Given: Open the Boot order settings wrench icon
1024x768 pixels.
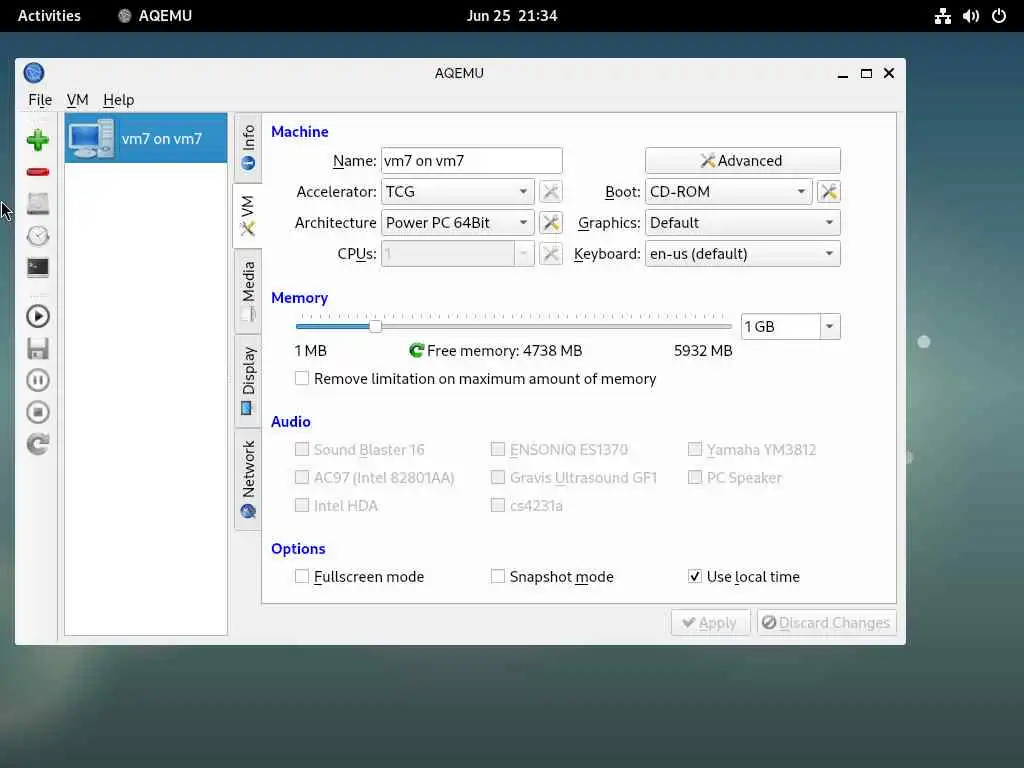Looking at the screenshot, I should (x=829, y=191).
